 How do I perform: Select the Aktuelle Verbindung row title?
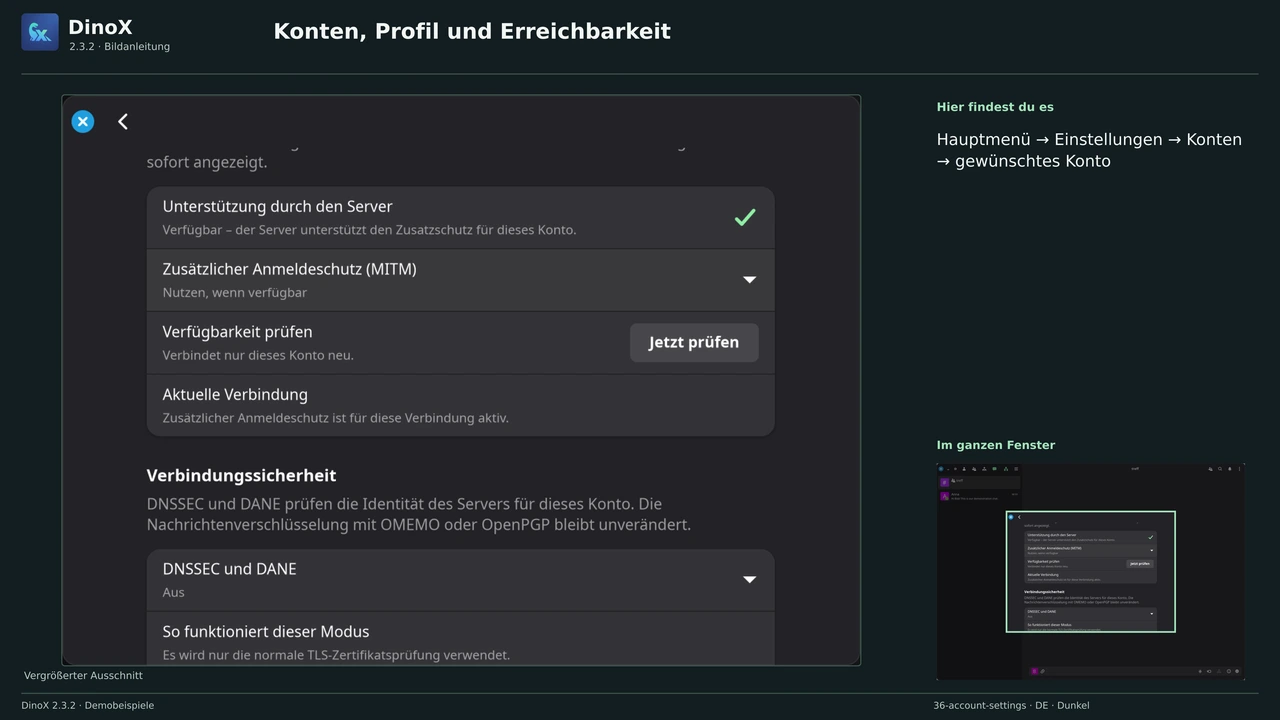(x=235, y=395)
